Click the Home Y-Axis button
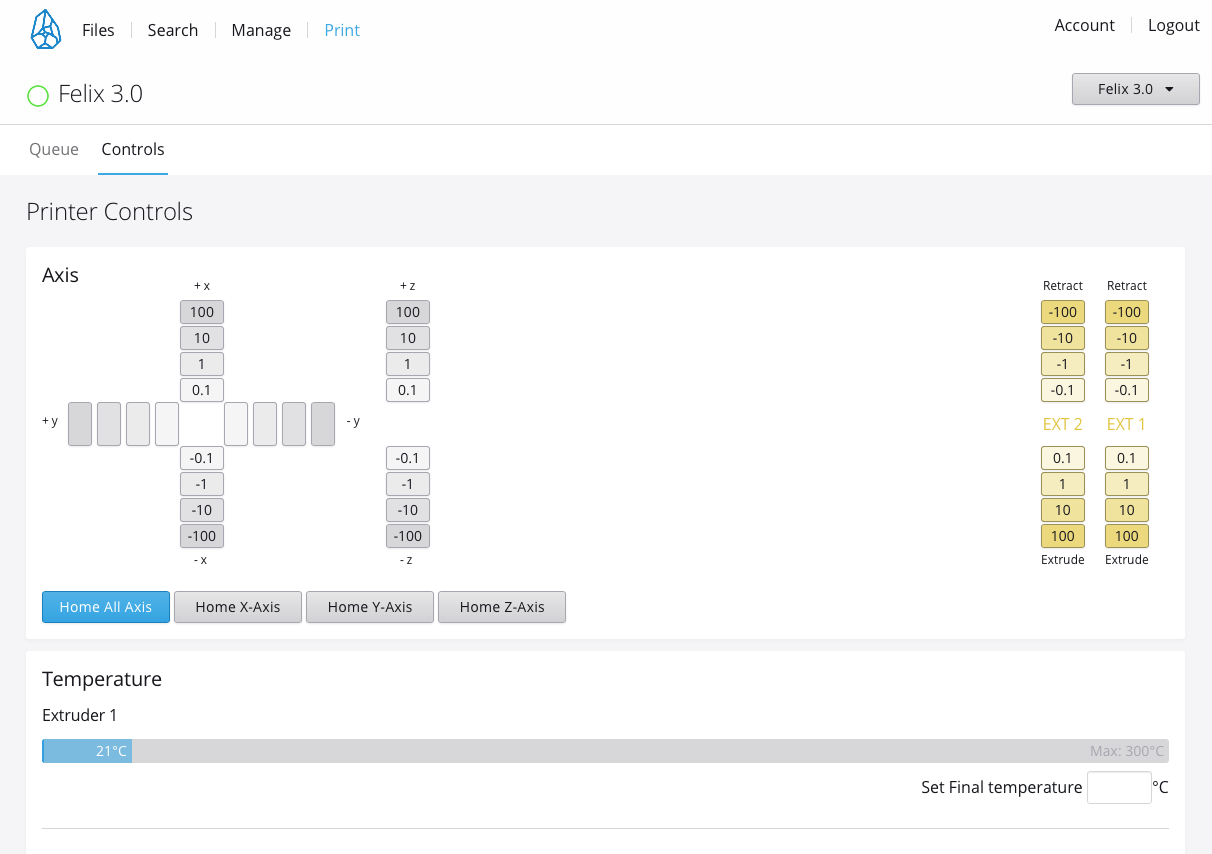Image resolution: width=1212 pixels, height=854 pixels. click(x=370, y=607)
